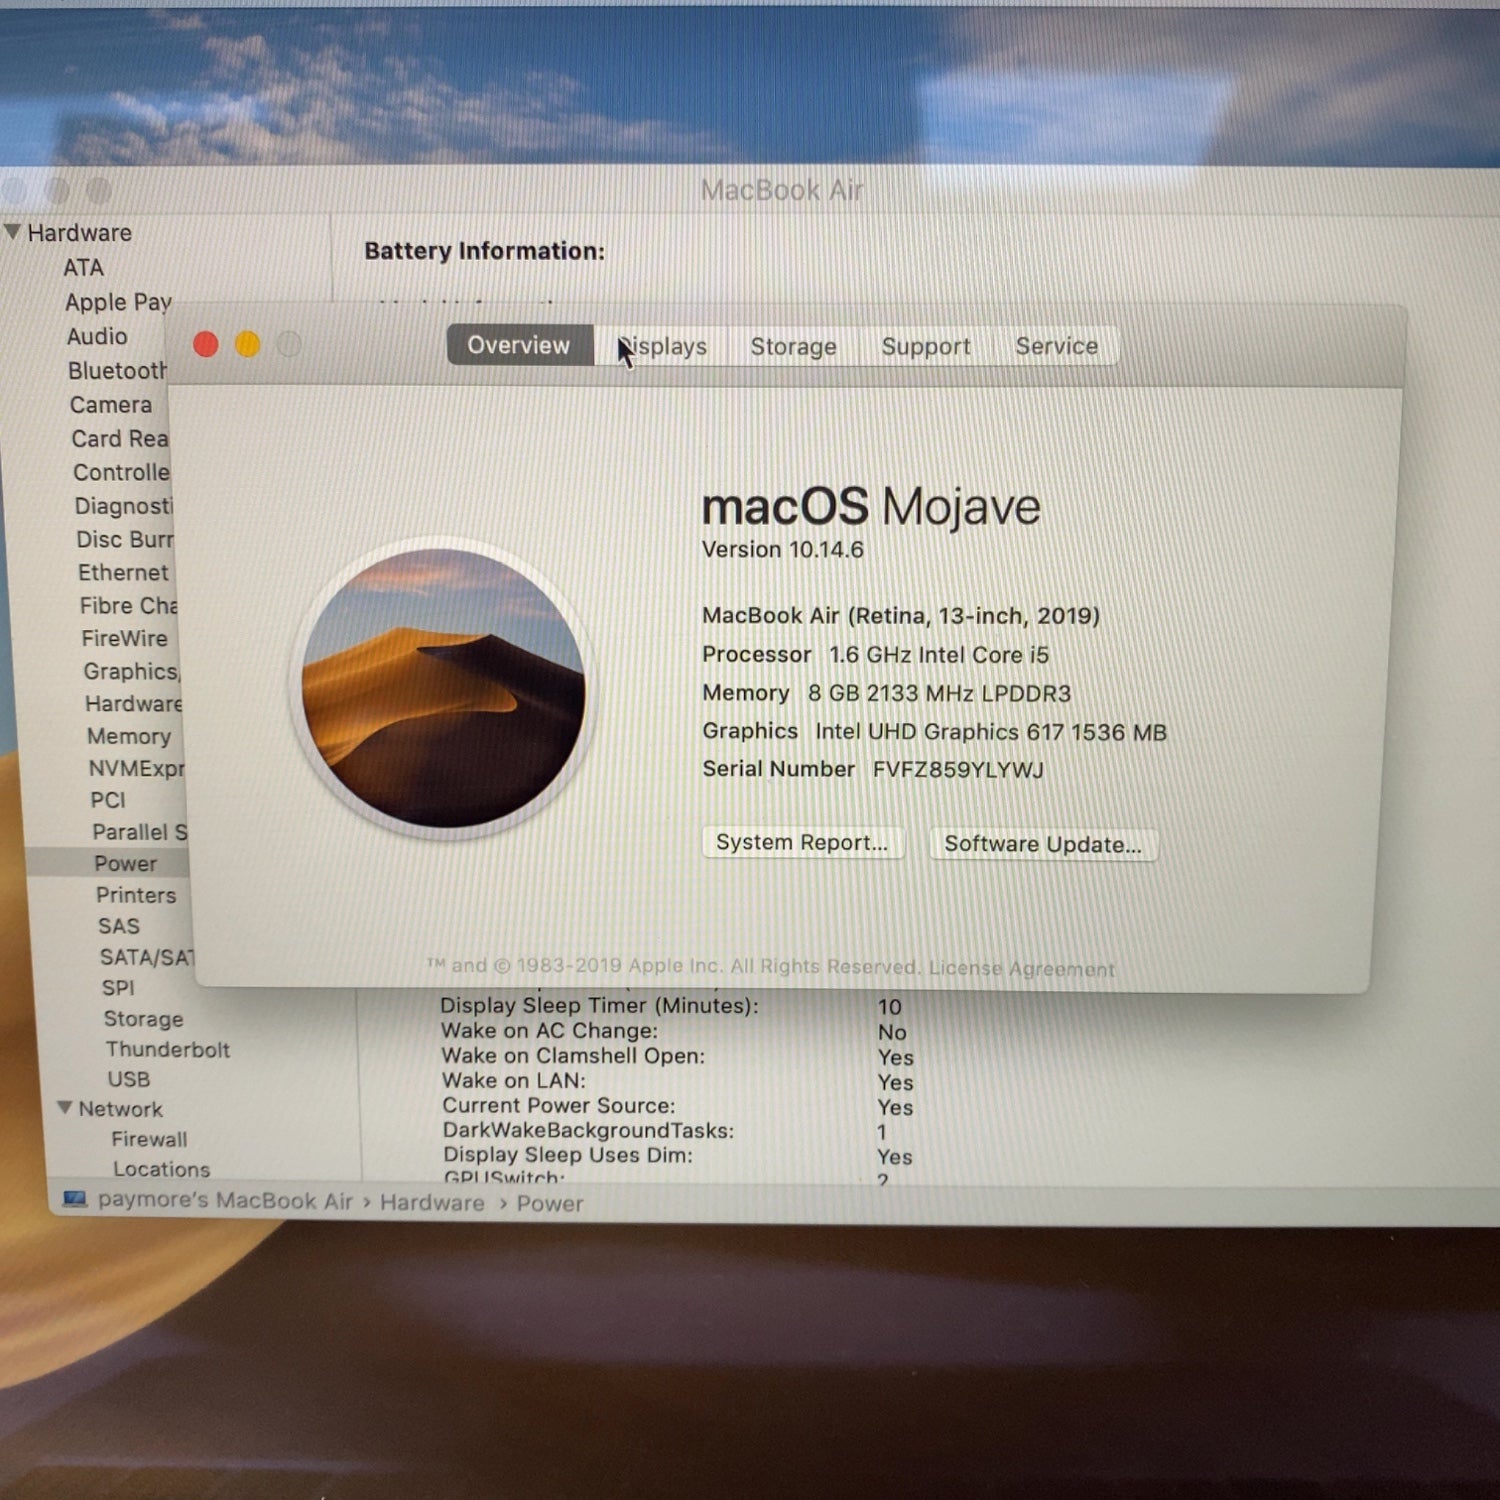Go to the Service tab

(1056, 346)
